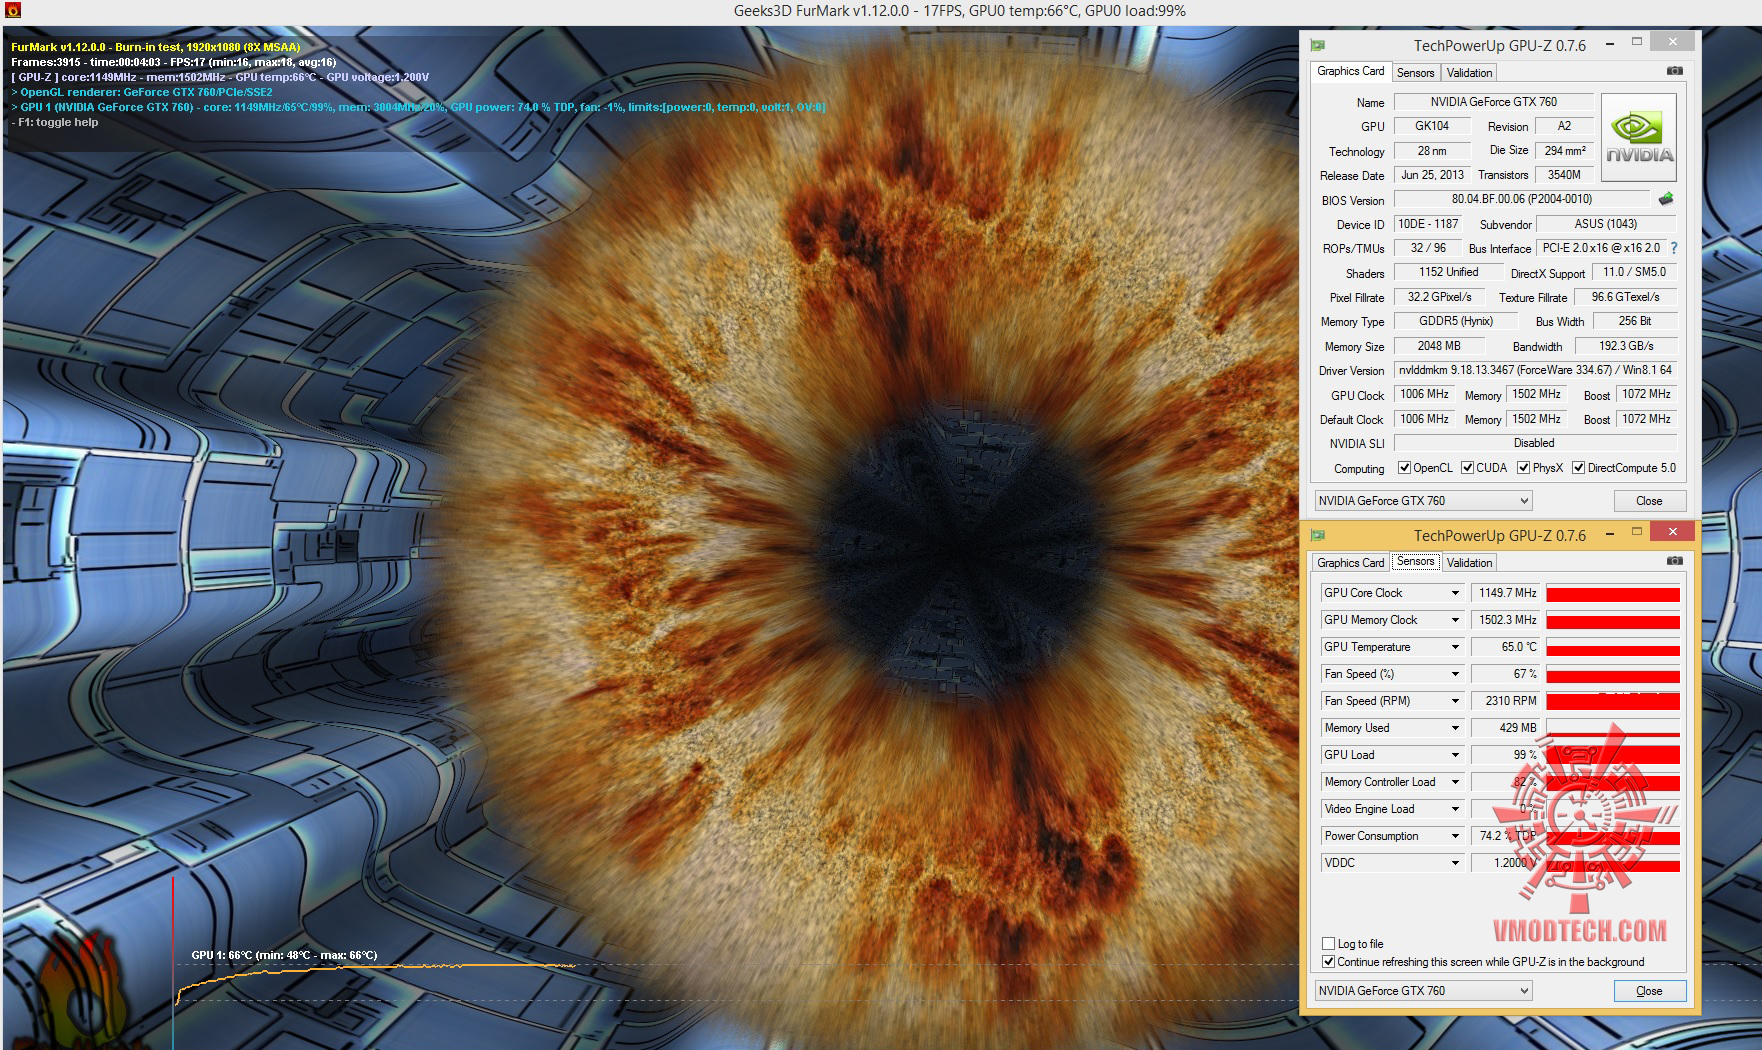Click the Memory Used value 429 MB
Screen dimensions: 1762x1050
1505,728
